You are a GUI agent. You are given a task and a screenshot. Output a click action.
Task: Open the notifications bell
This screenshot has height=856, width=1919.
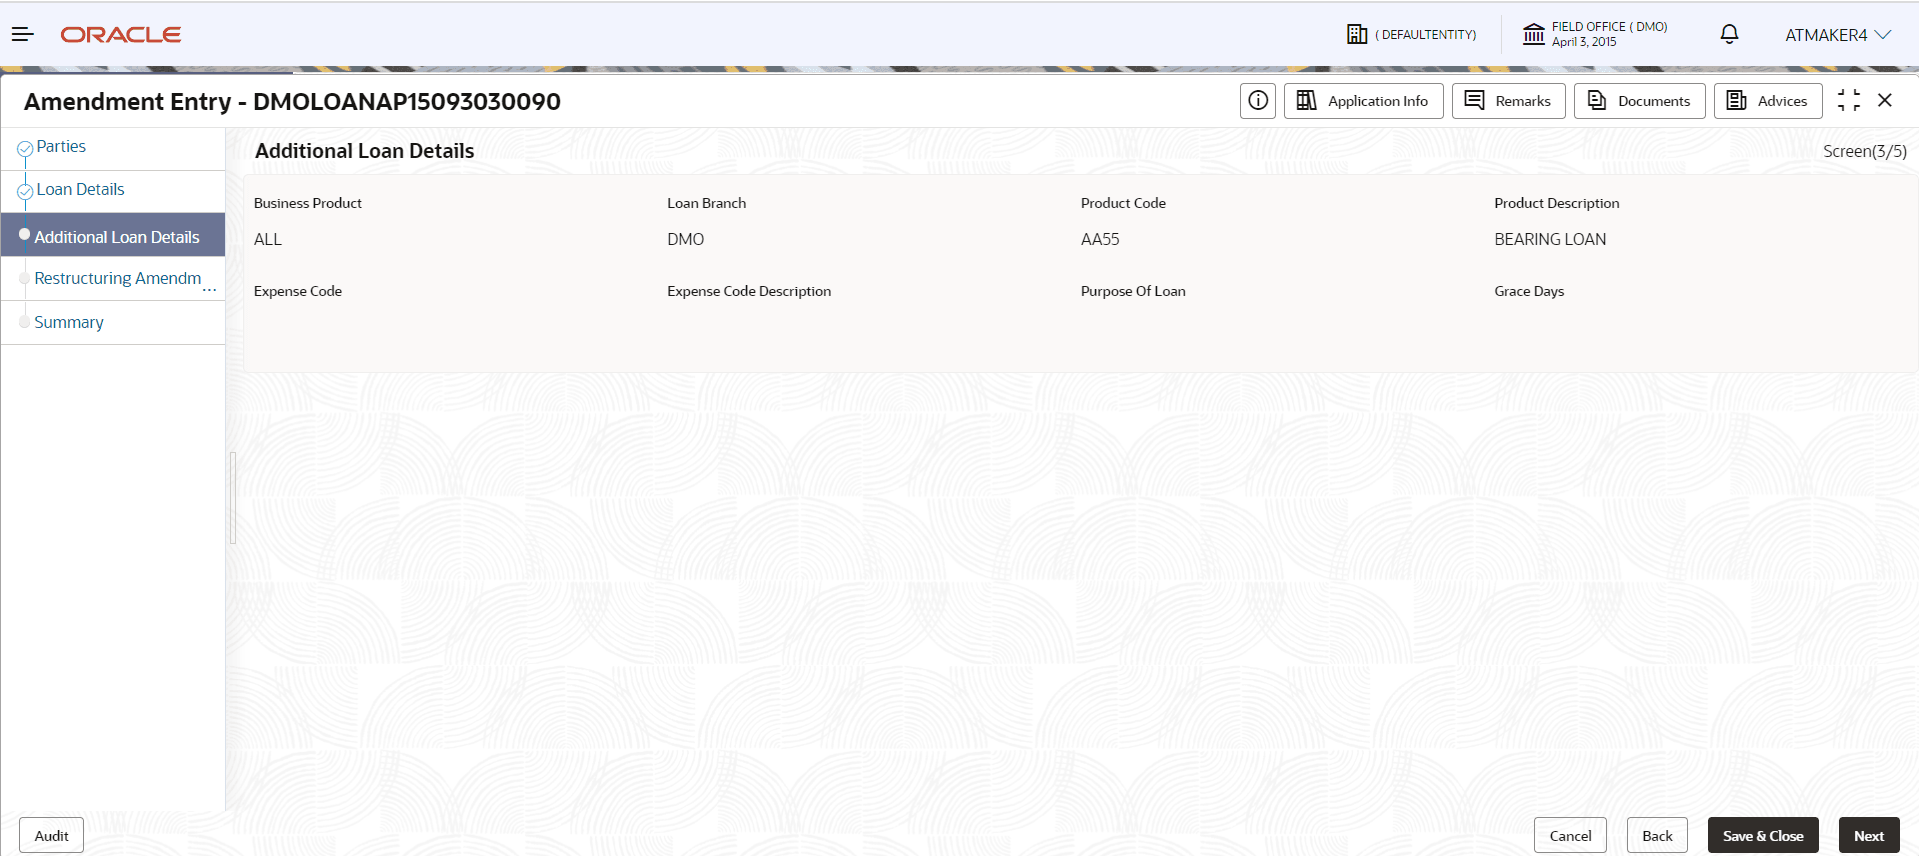coord(1729,34)
